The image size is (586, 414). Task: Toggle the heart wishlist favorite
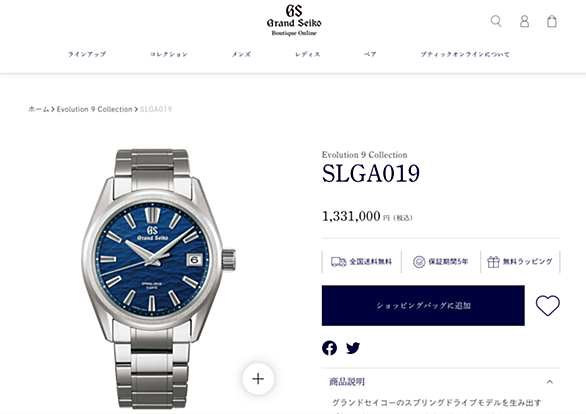point(548,305)
